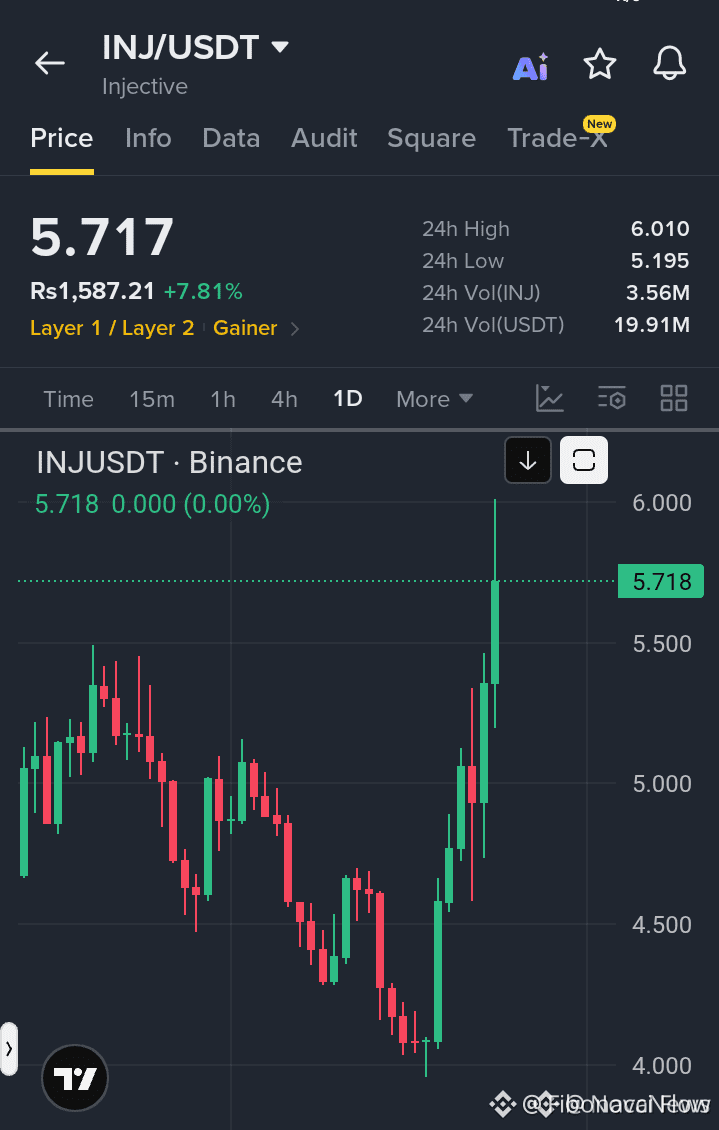The height and width of the screenshot is (1130, 719).
Task: Click the 24h Low value 5.195
Action: click(660, 261)
